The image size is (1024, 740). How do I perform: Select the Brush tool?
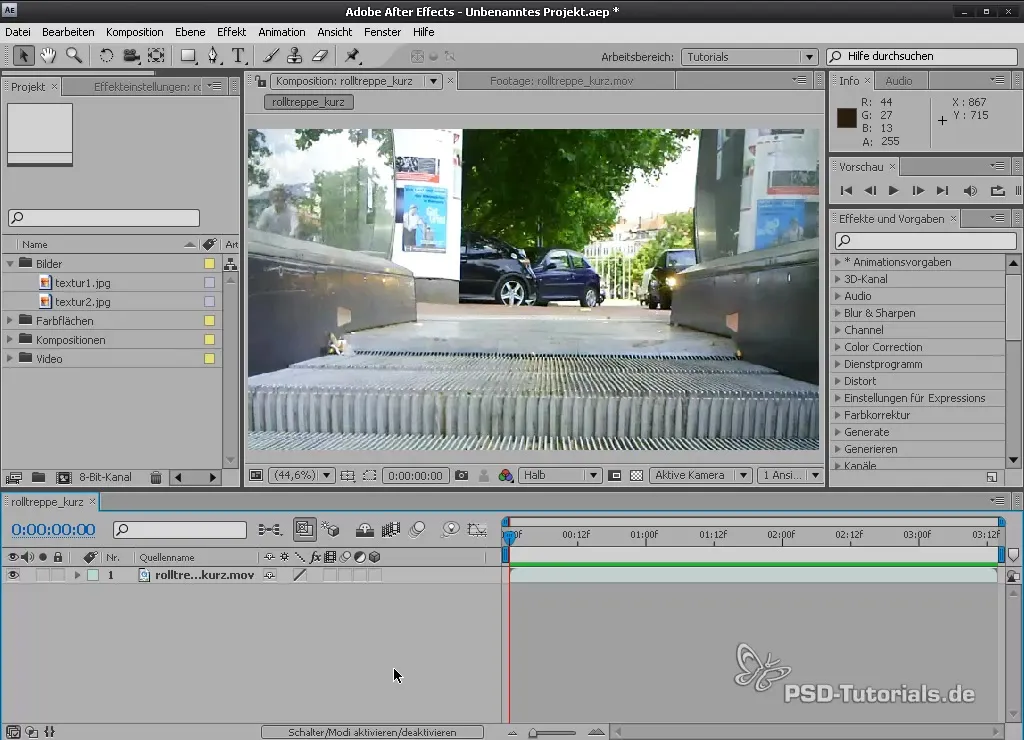pos(270,56)
